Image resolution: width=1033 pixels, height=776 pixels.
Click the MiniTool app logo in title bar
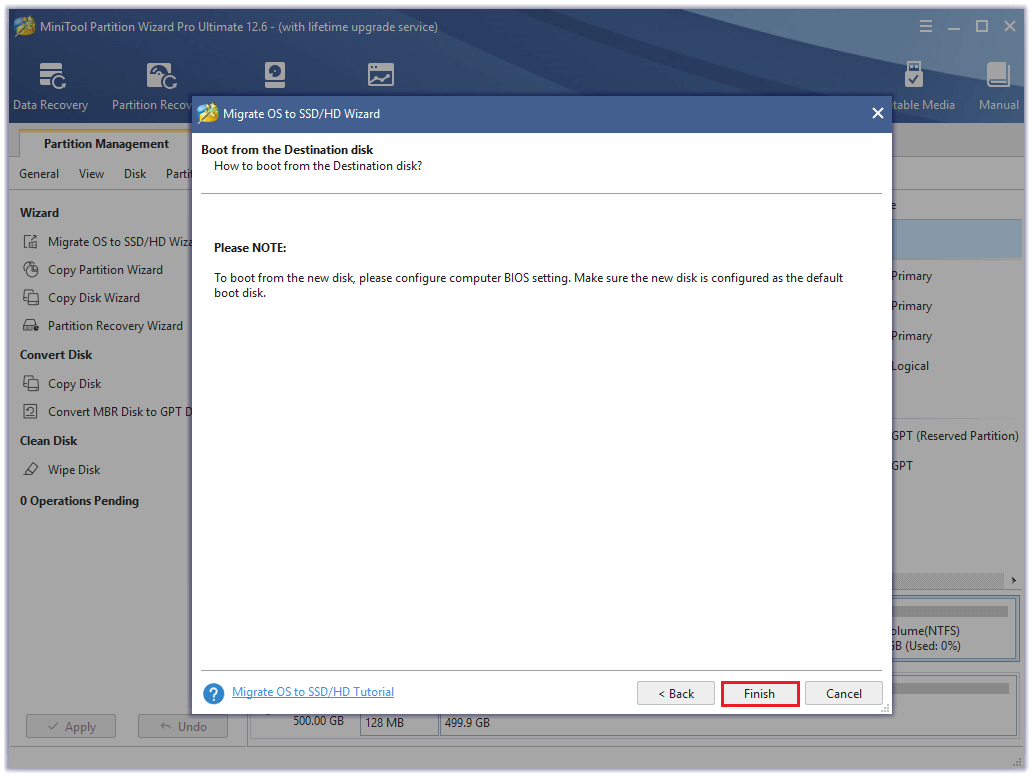point(24,26)
